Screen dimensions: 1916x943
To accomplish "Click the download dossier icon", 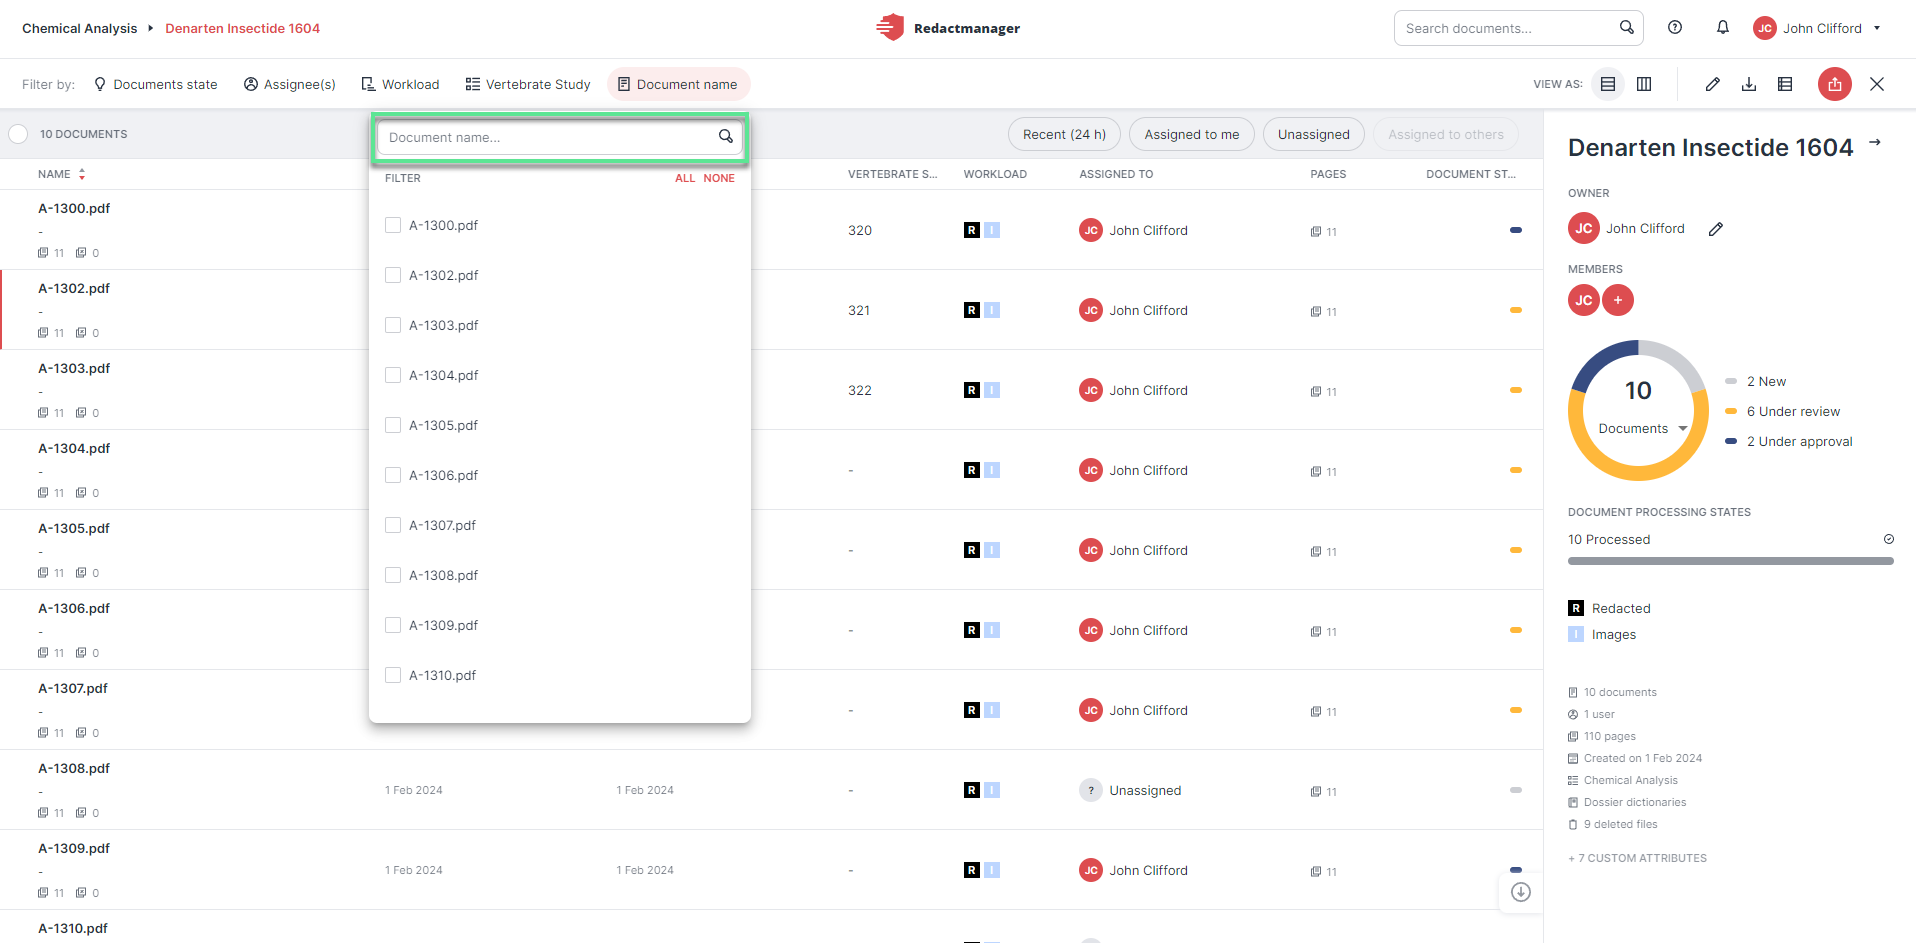I will 1749,84.
